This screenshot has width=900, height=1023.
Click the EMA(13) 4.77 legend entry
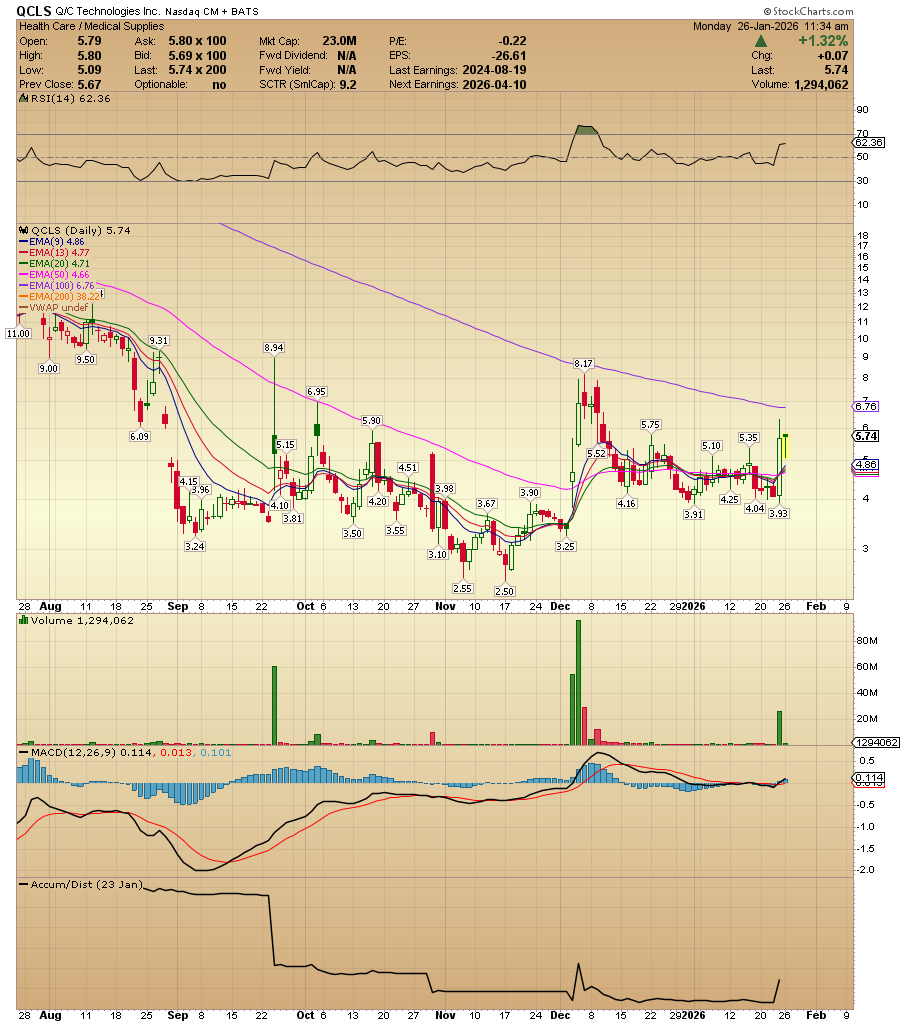55,252
